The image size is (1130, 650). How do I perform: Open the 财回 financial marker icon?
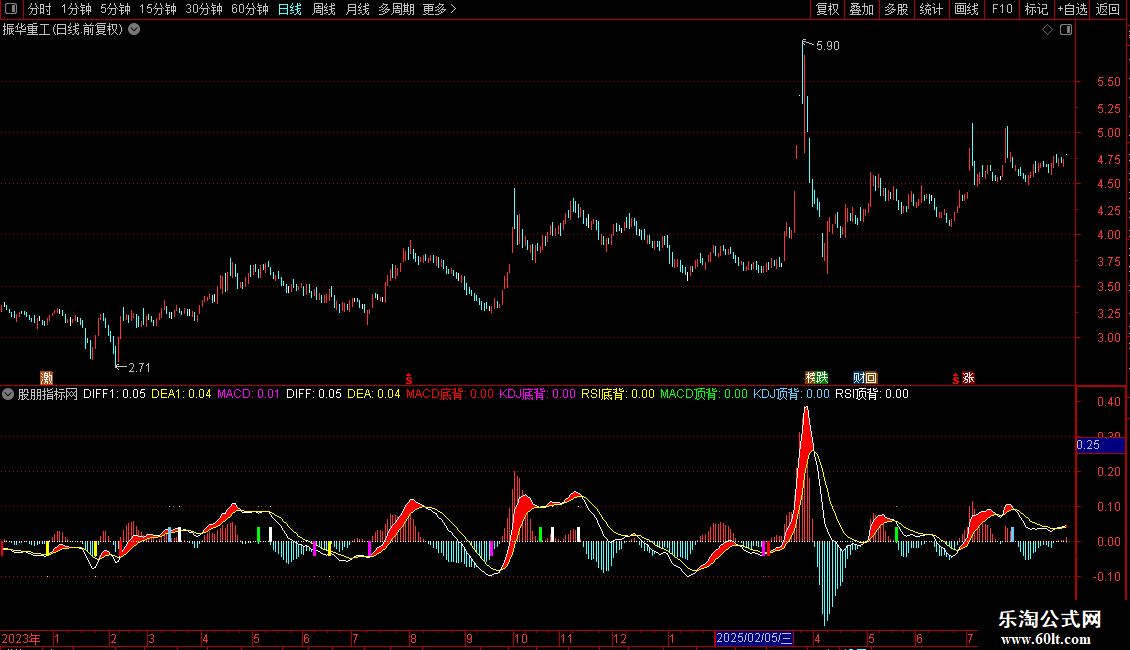(865, 378)
